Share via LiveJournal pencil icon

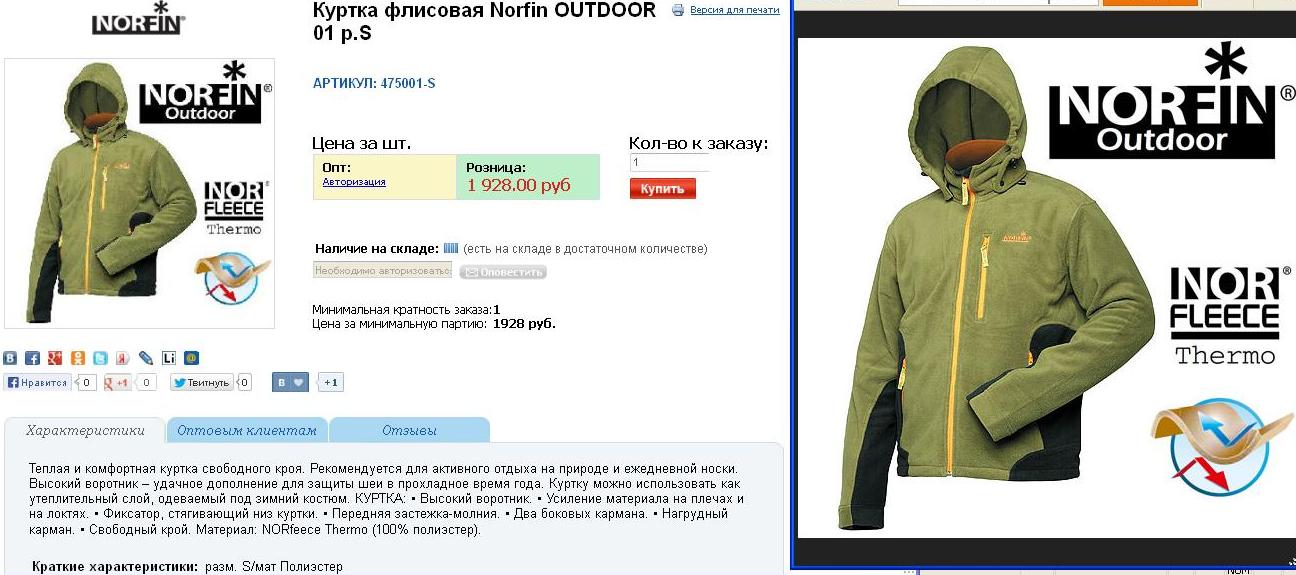(146, 358)
